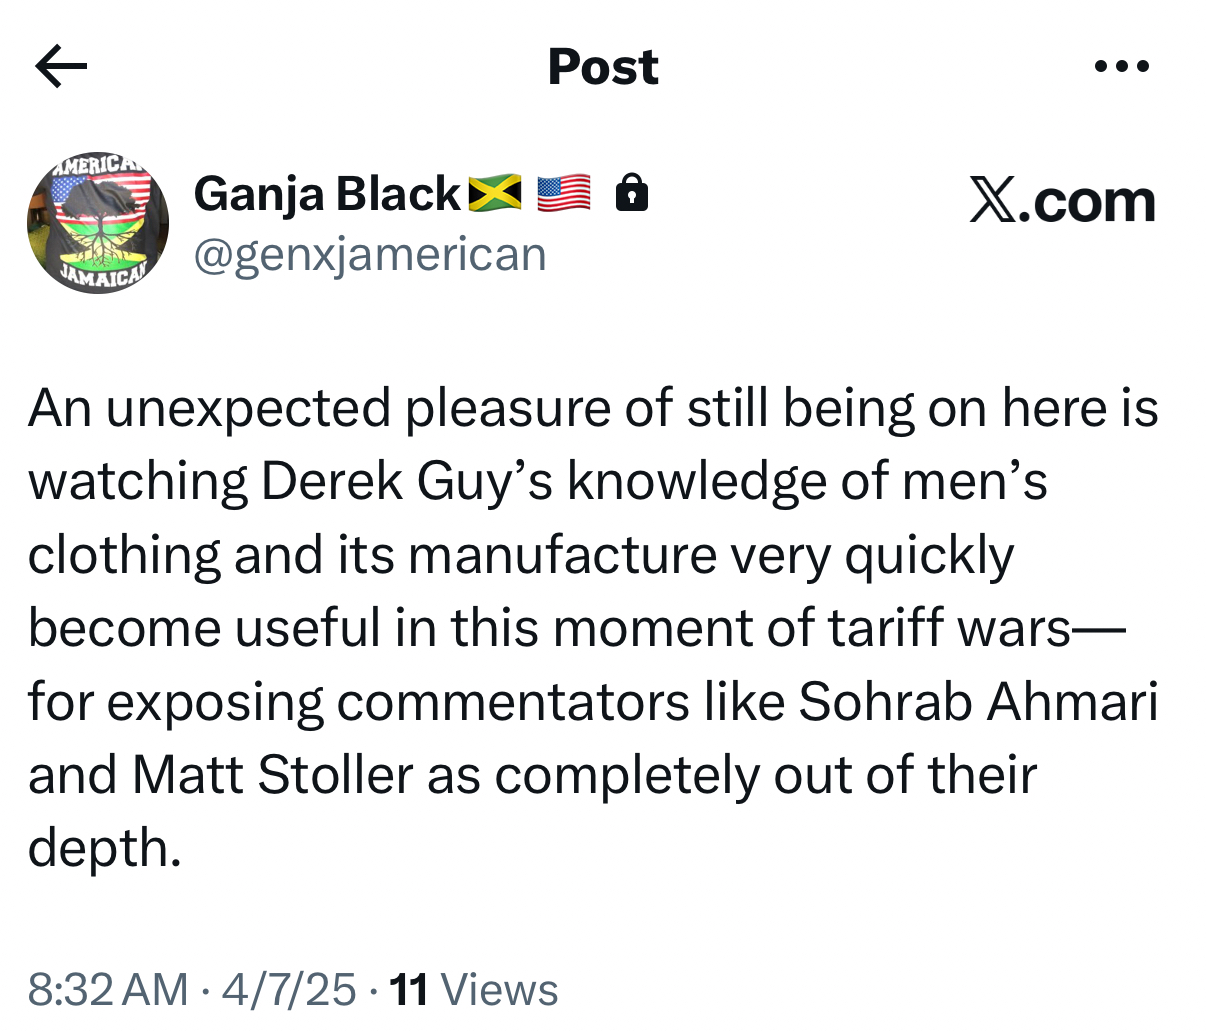The height and width of the screenshot is (1031, 1206).
Task: Click the word "manufacture" in the post
Action: (x=563, y=556)
